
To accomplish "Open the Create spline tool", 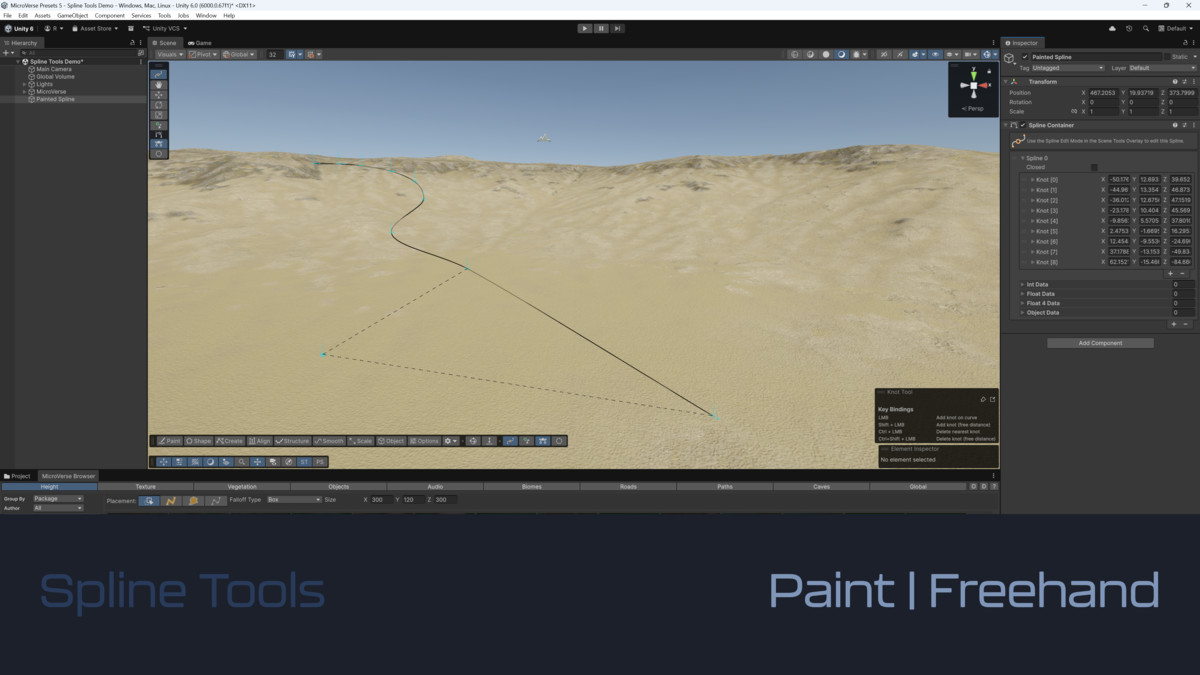I will pos(230,441).
